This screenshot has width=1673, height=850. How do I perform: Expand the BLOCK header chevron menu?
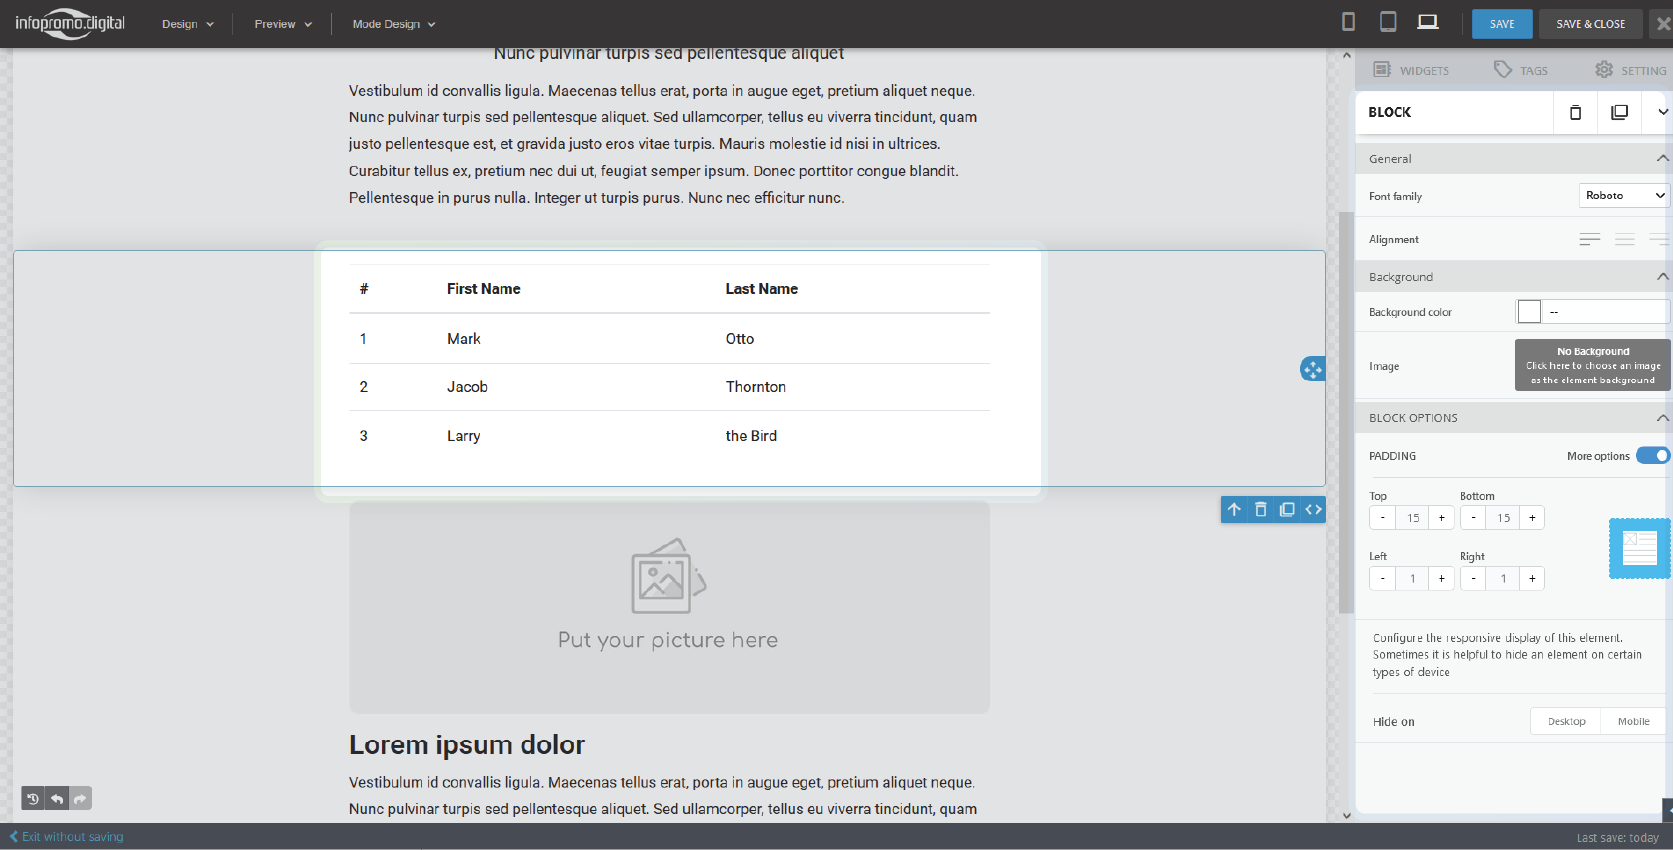pyautogui.click(x=1662, y=112)
